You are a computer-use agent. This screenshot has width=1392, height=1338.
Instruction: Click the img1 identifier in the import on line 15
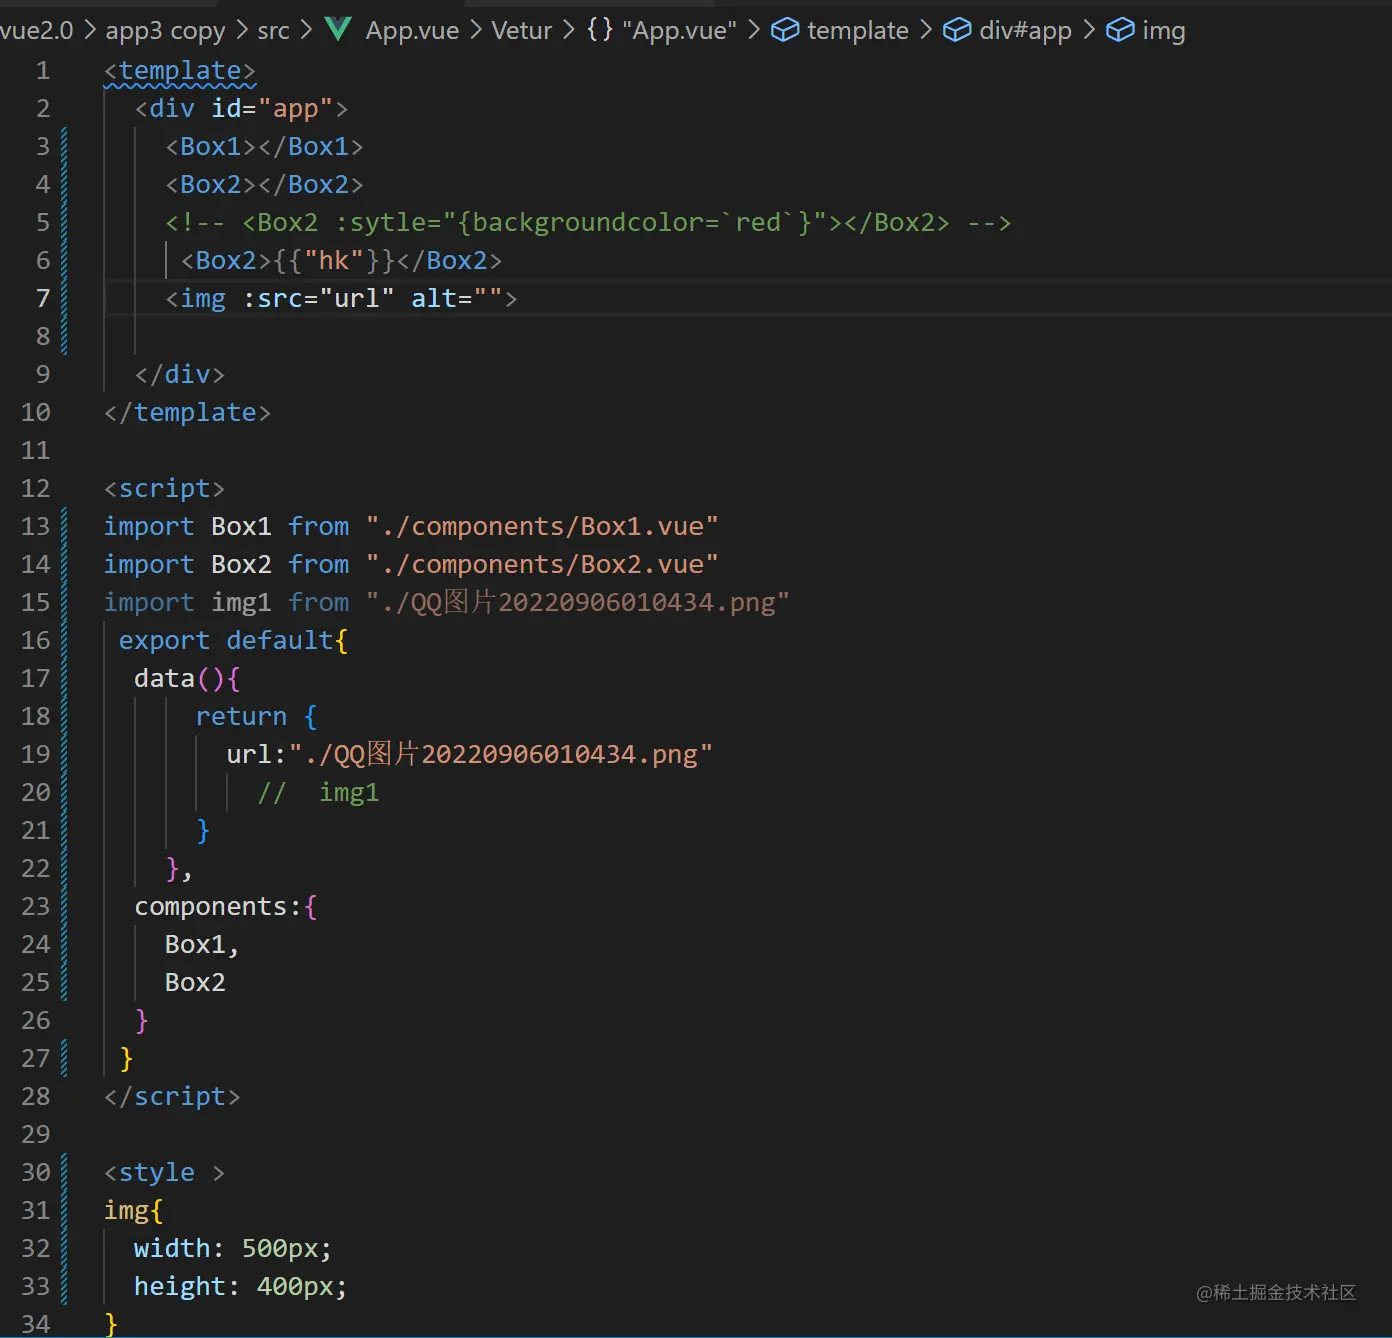point(241,603)
